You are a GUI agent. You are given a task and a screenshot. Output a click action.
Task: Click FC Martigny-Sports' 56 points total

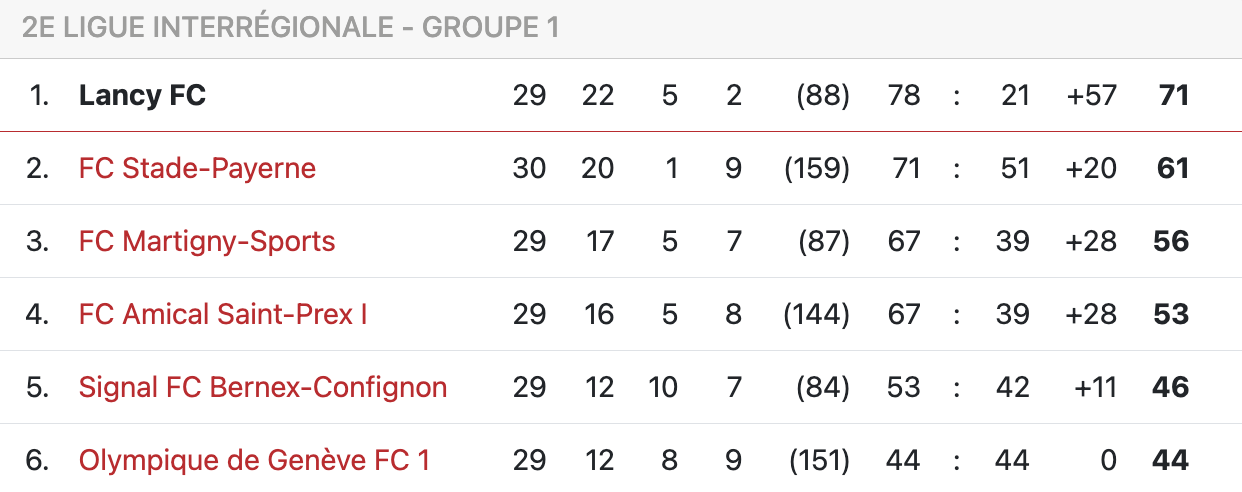coord(1171,241)
